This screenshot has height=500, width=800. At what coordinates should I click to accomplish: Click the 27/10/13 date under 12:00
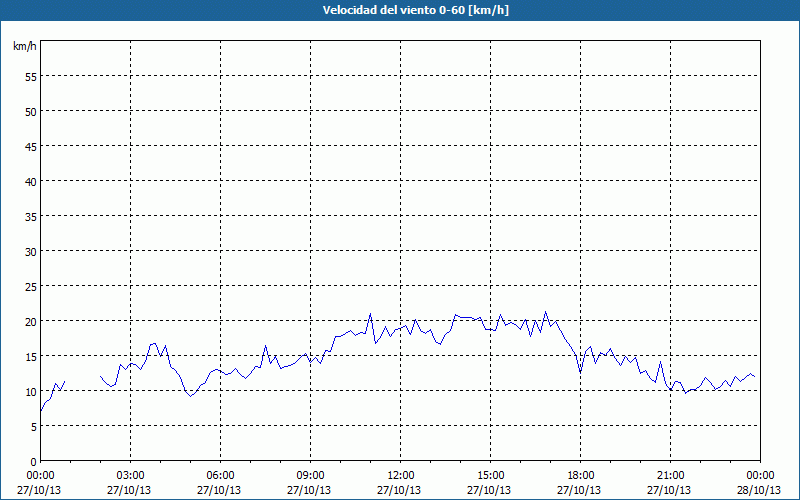[399, 490]
